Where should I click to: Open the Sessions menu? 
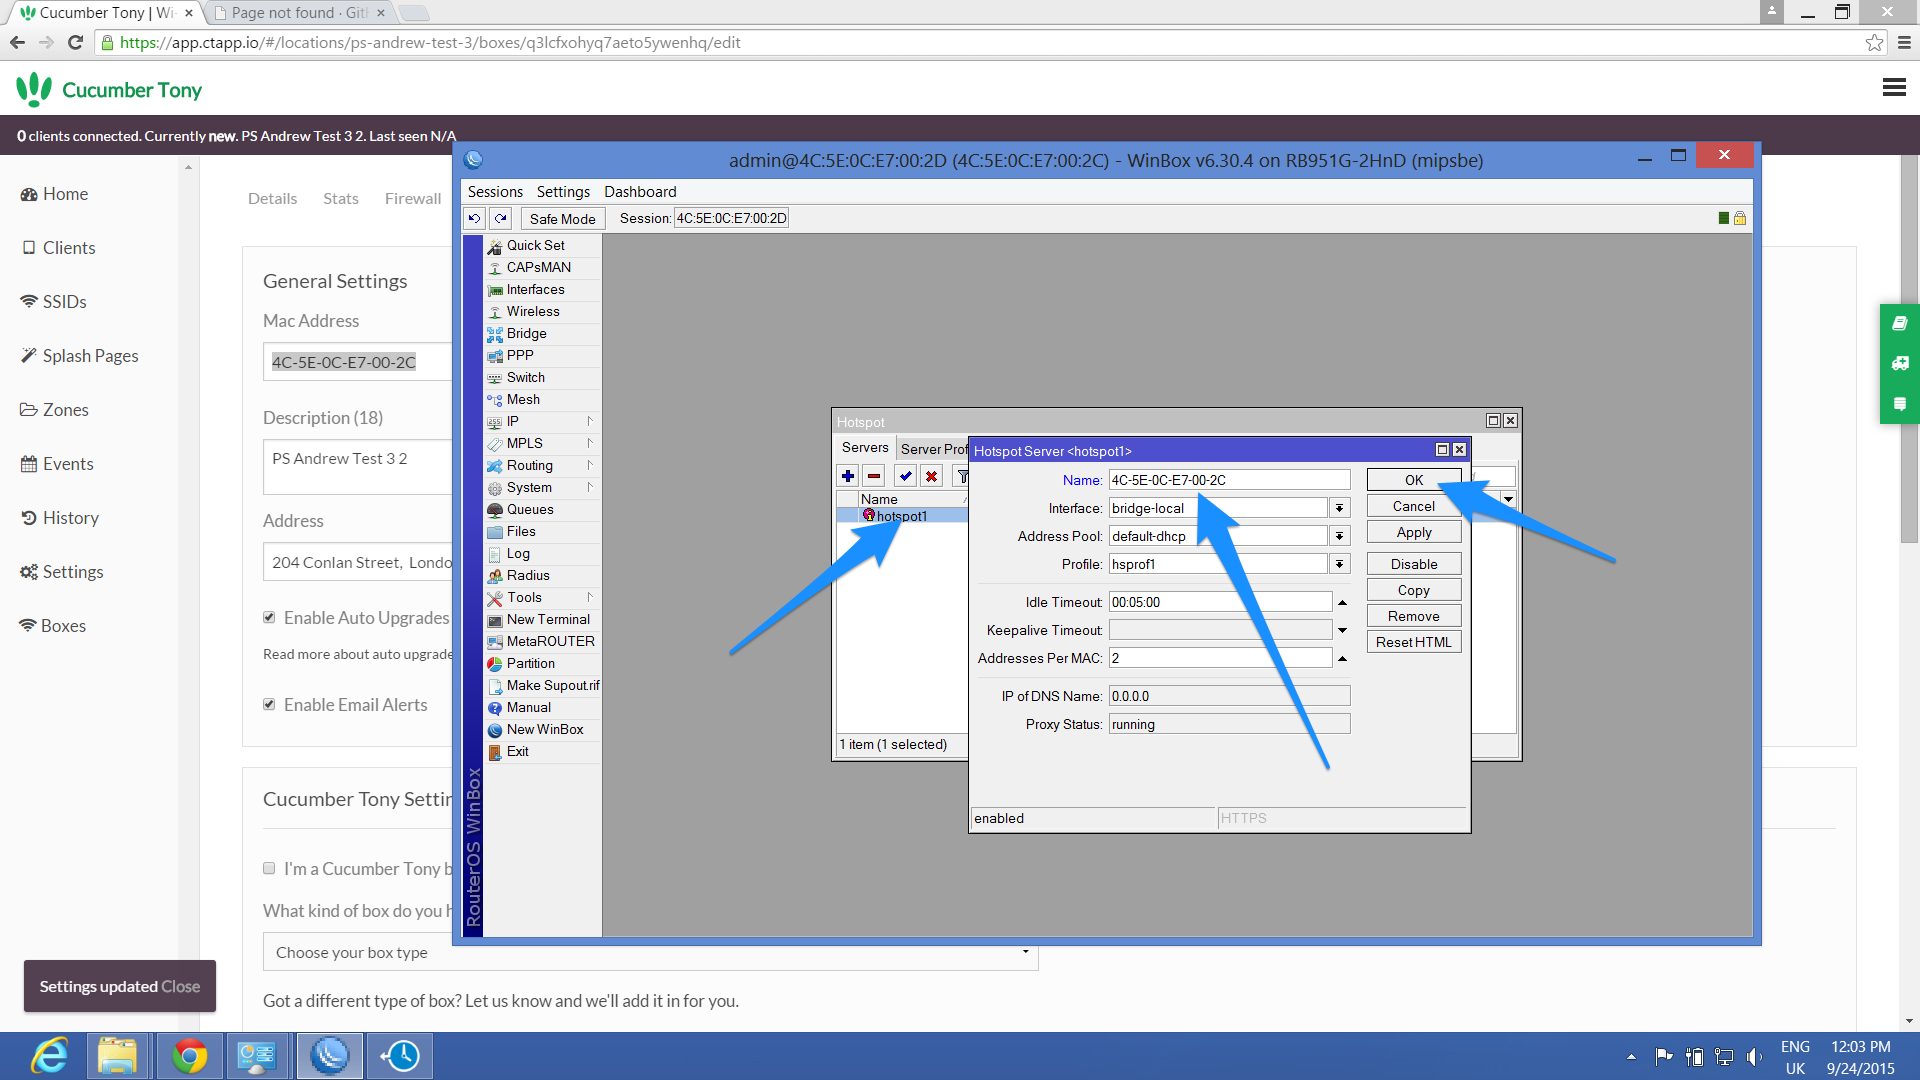[x=495, y=191]
